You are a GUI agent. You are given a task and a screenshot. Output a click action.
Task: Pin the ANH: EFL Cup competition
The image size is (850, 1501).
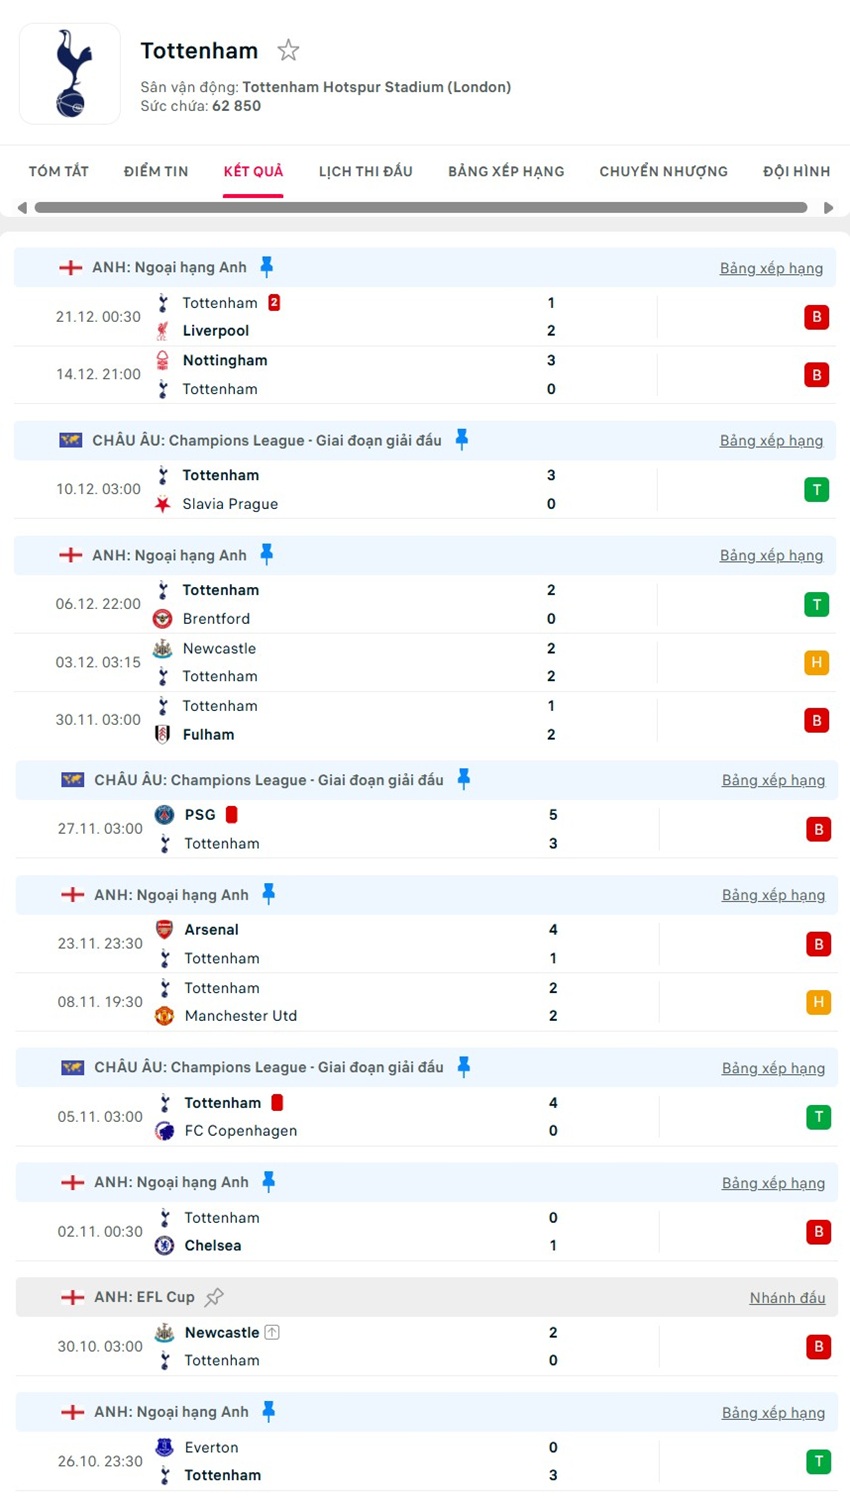pyautogui.click(x=215, y=1297)
